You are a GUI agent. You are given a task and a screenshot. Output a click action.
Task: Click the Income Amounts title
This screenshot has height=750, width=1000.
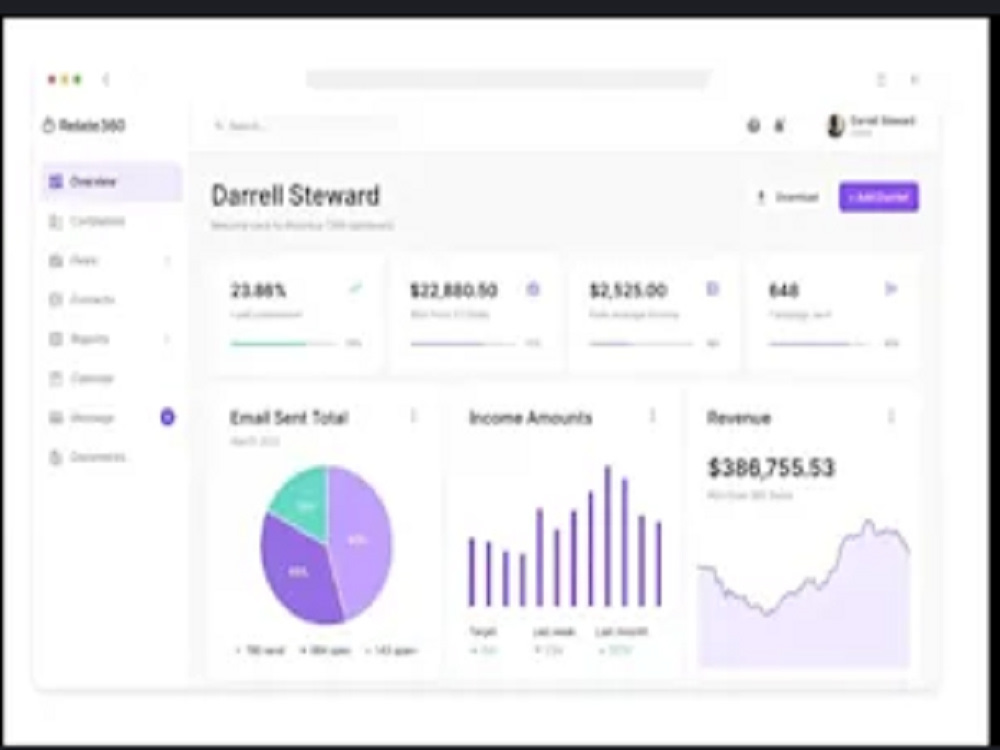coord(531,418)
